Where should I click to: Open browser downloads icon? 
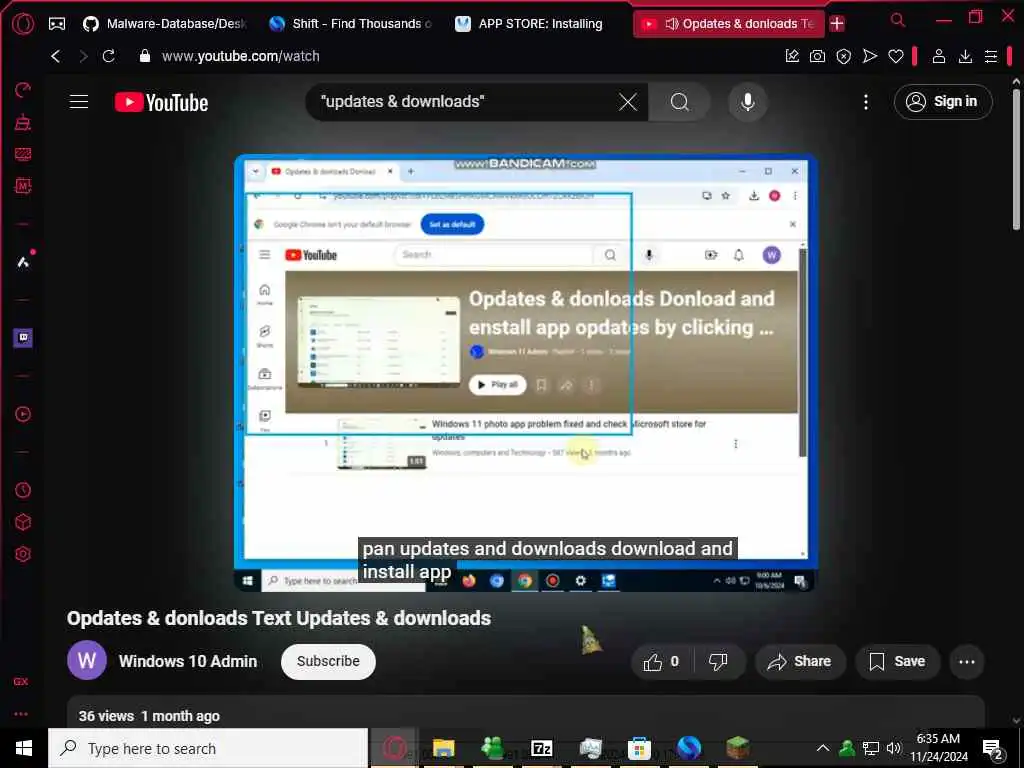[x=965, y=56]
